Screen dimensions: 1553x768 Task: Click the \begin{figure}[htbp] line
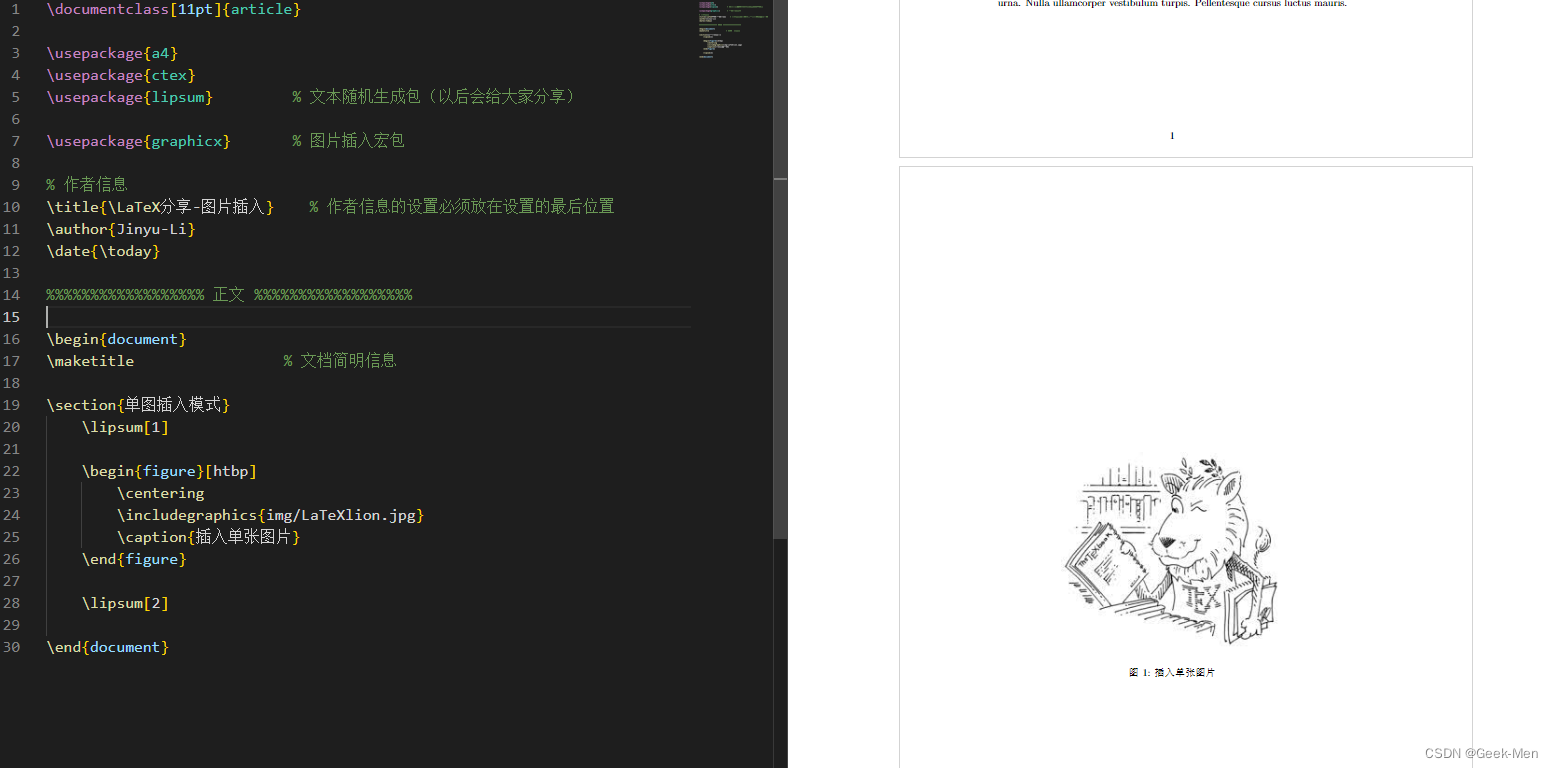[169, 471]
